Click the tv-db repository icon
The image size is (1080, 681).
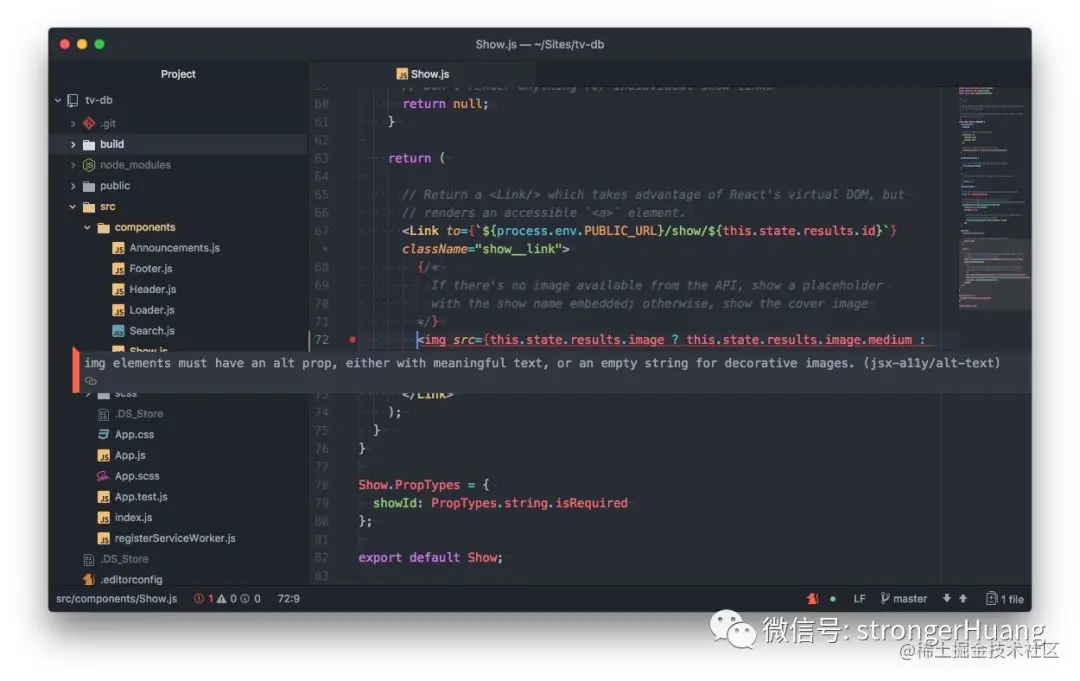click(x=72, y=101)
